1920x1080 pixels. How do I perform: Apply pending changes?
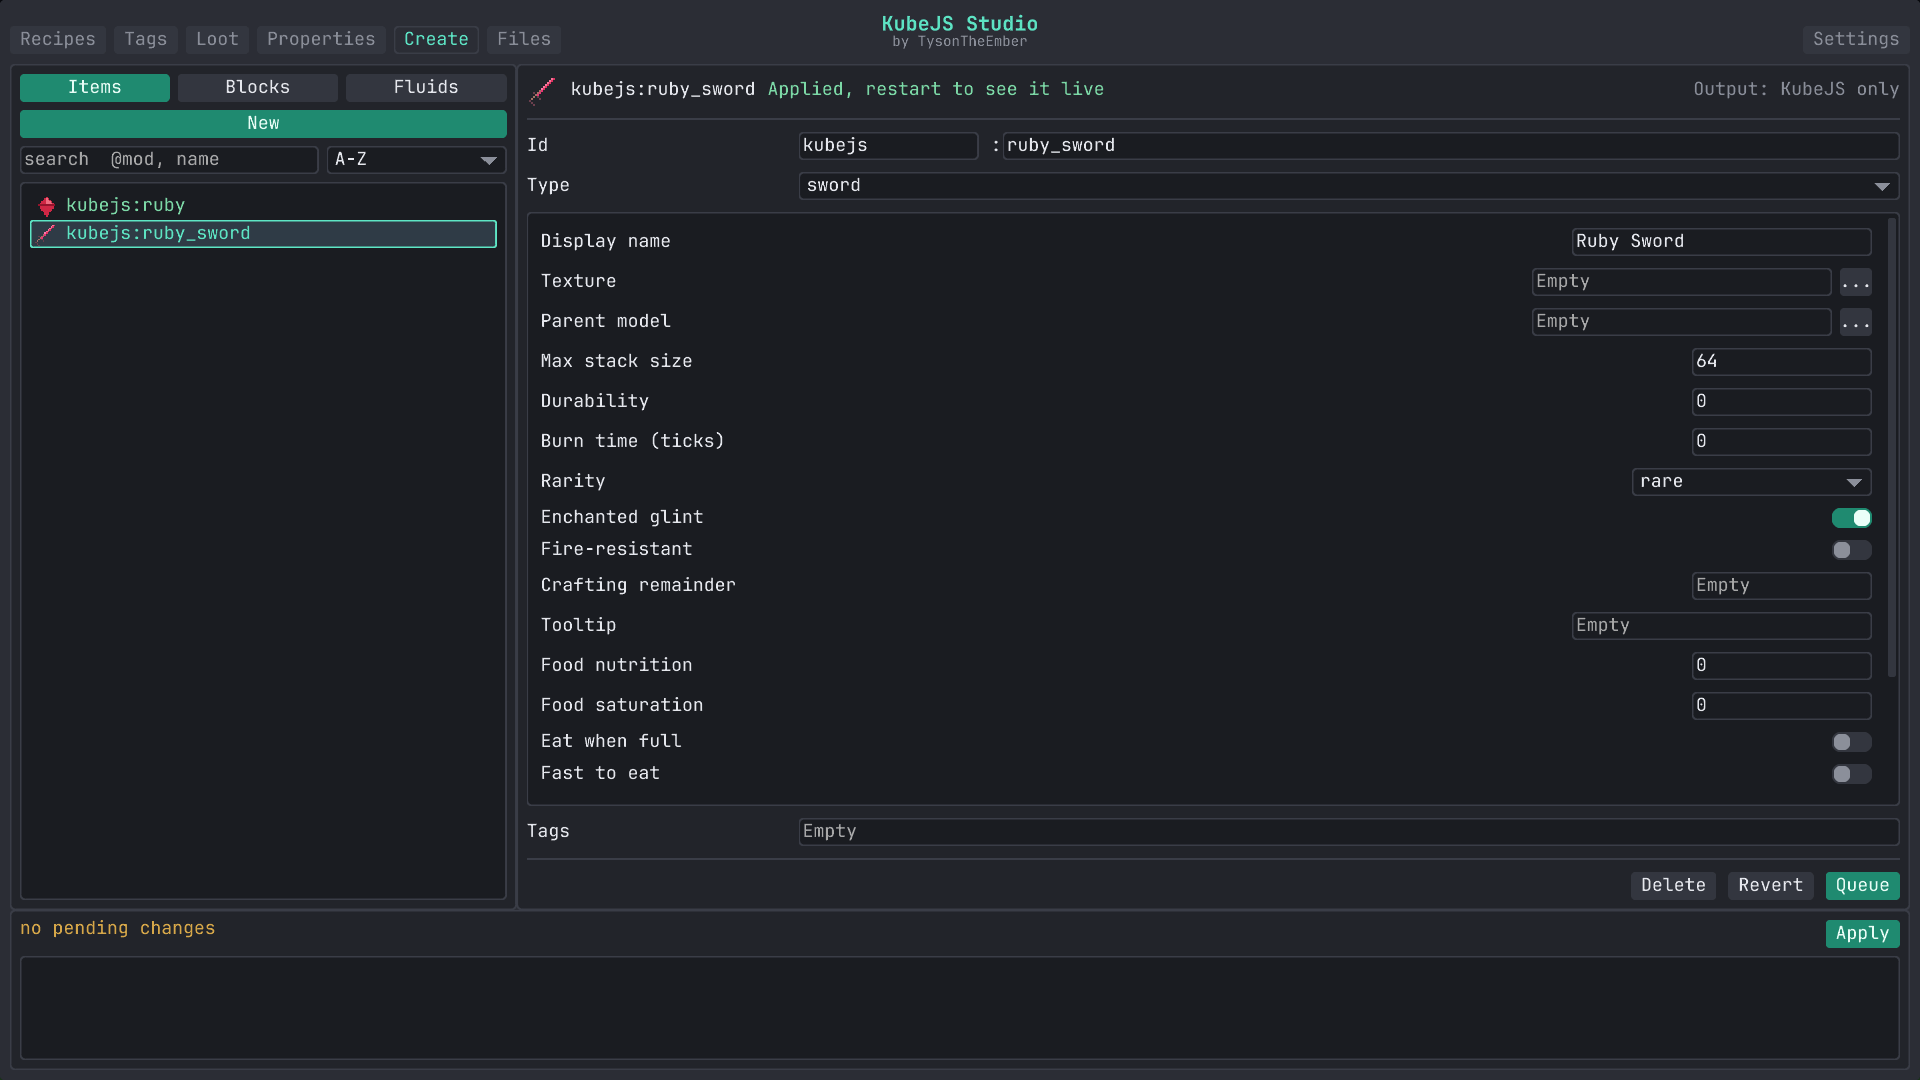1862,934
